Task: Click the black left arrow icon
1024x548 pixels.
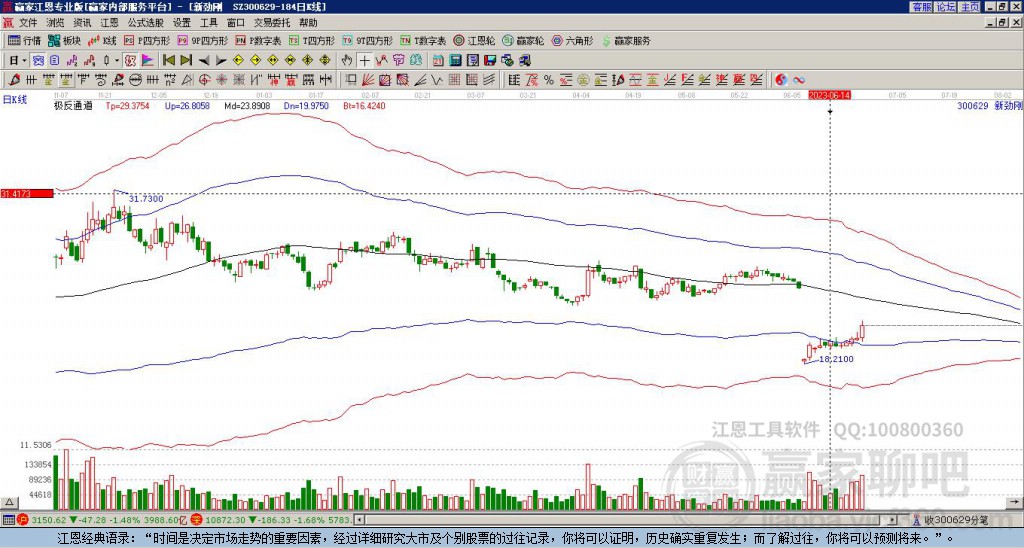Action: (204, 61)
